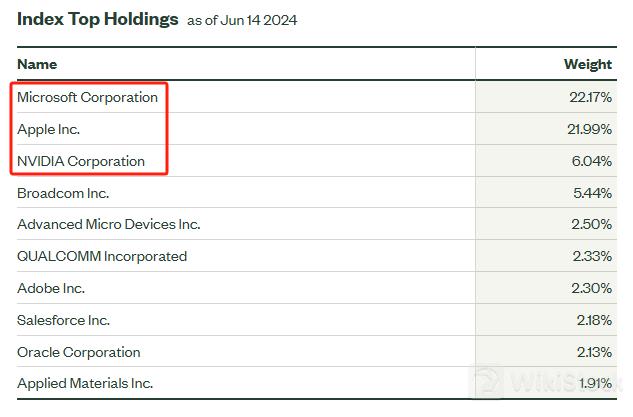Select the Apple Inc. row name
This screenshot has height=417, width=633.
click(x=49, y=130)
